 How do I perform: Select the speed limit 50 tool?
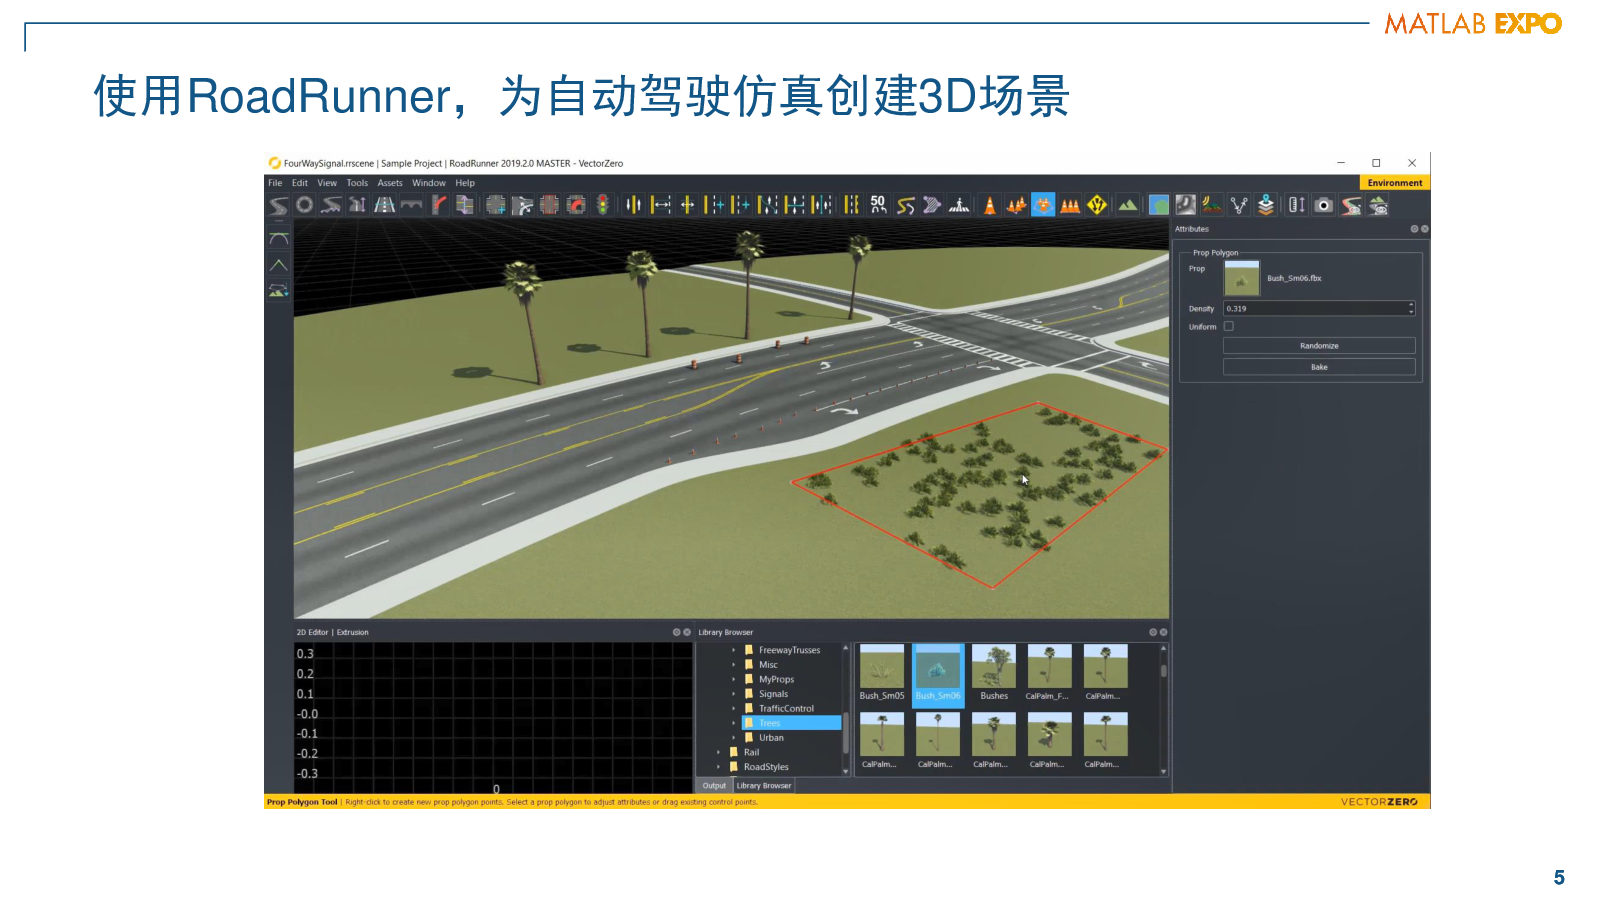[878, 205]
